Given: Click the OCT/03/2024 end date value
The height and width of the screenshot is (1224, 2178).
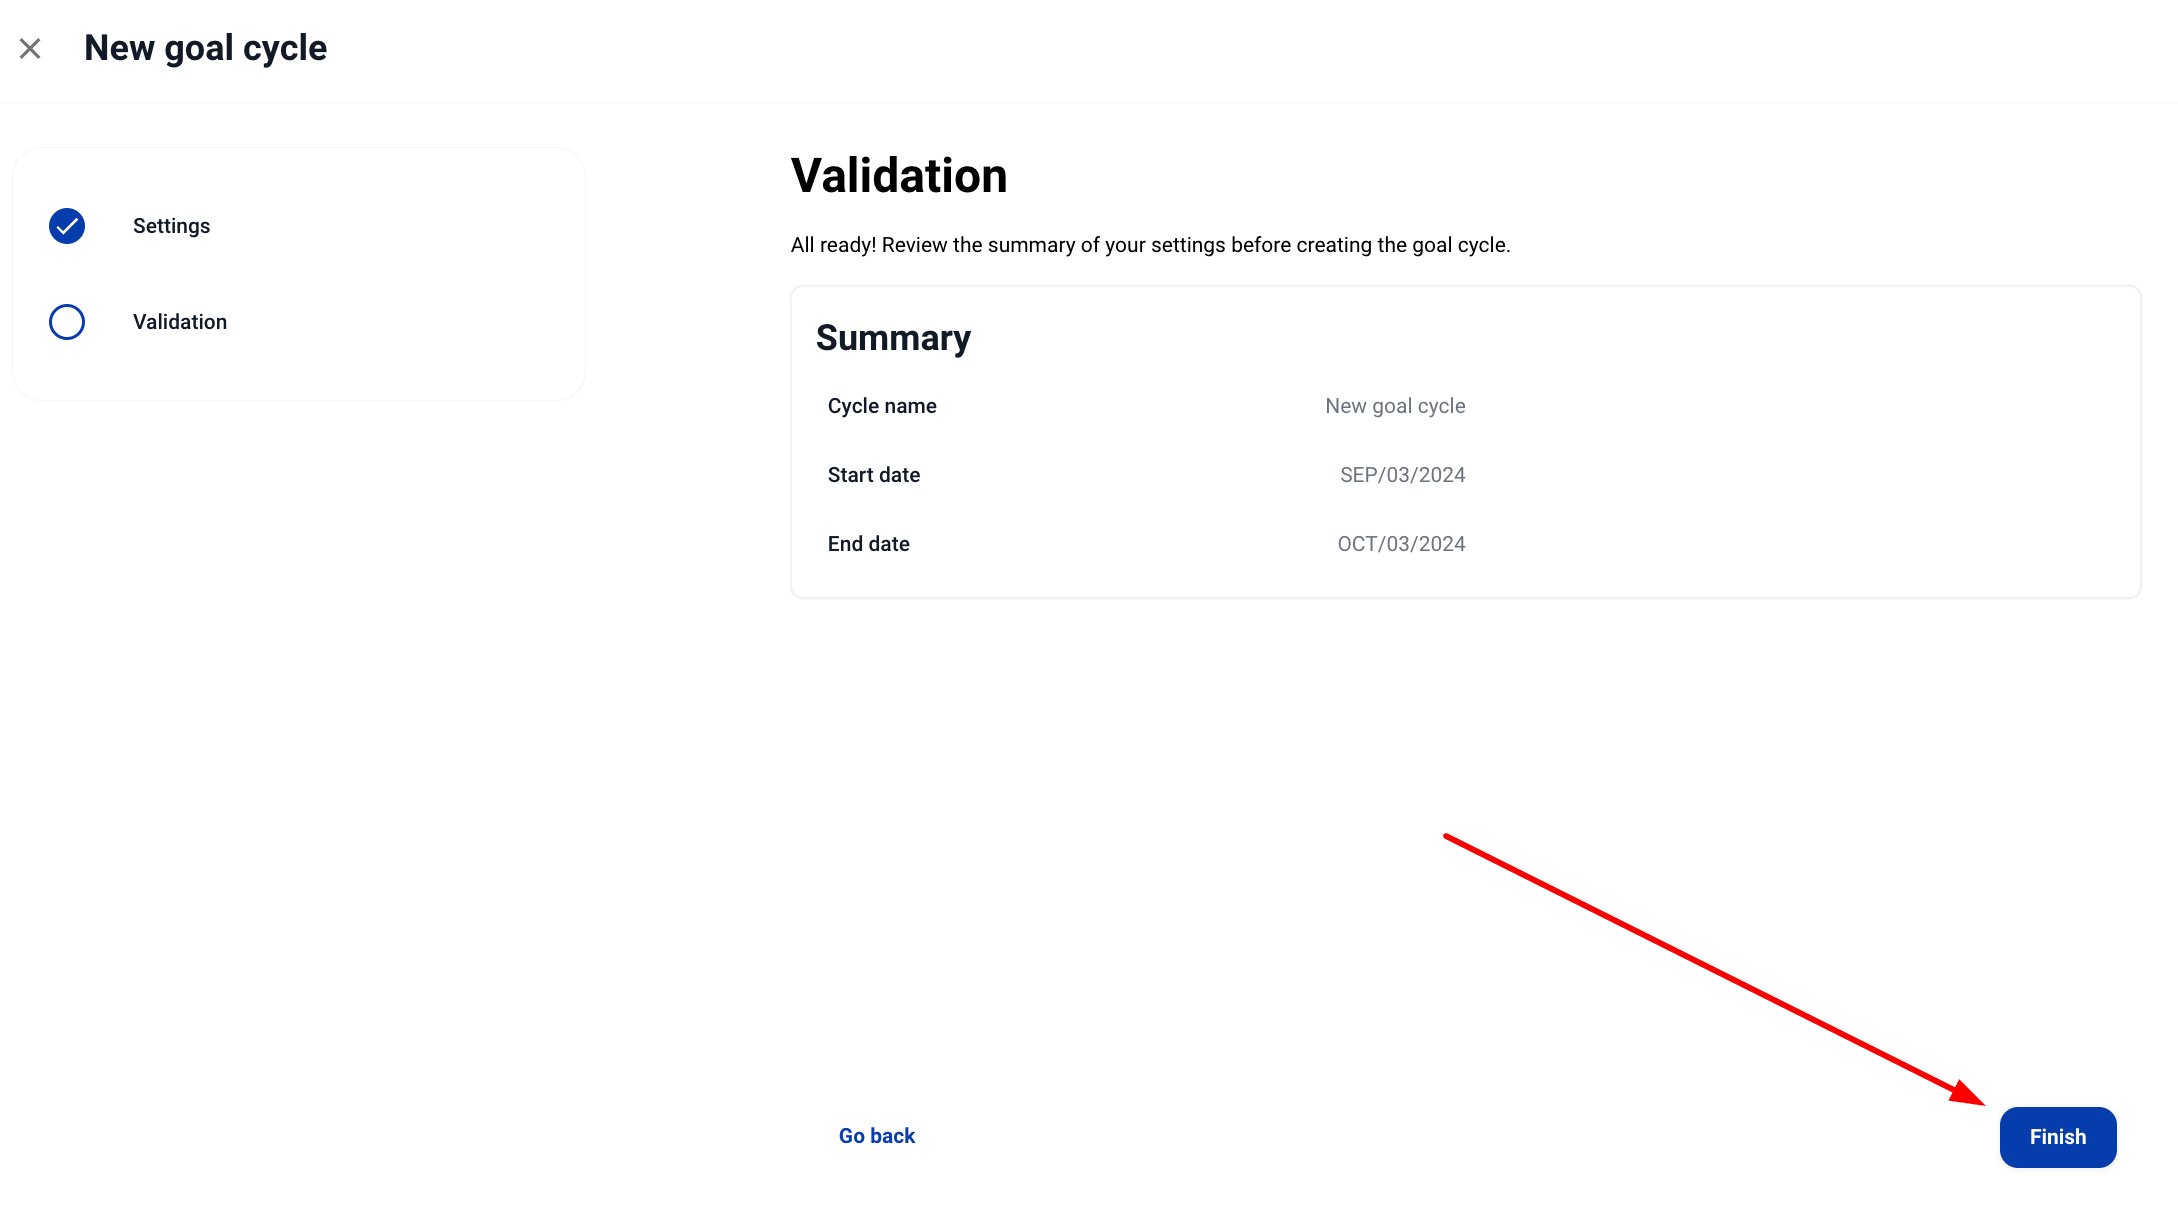Looking at the screenshot, I should 1401,544.
